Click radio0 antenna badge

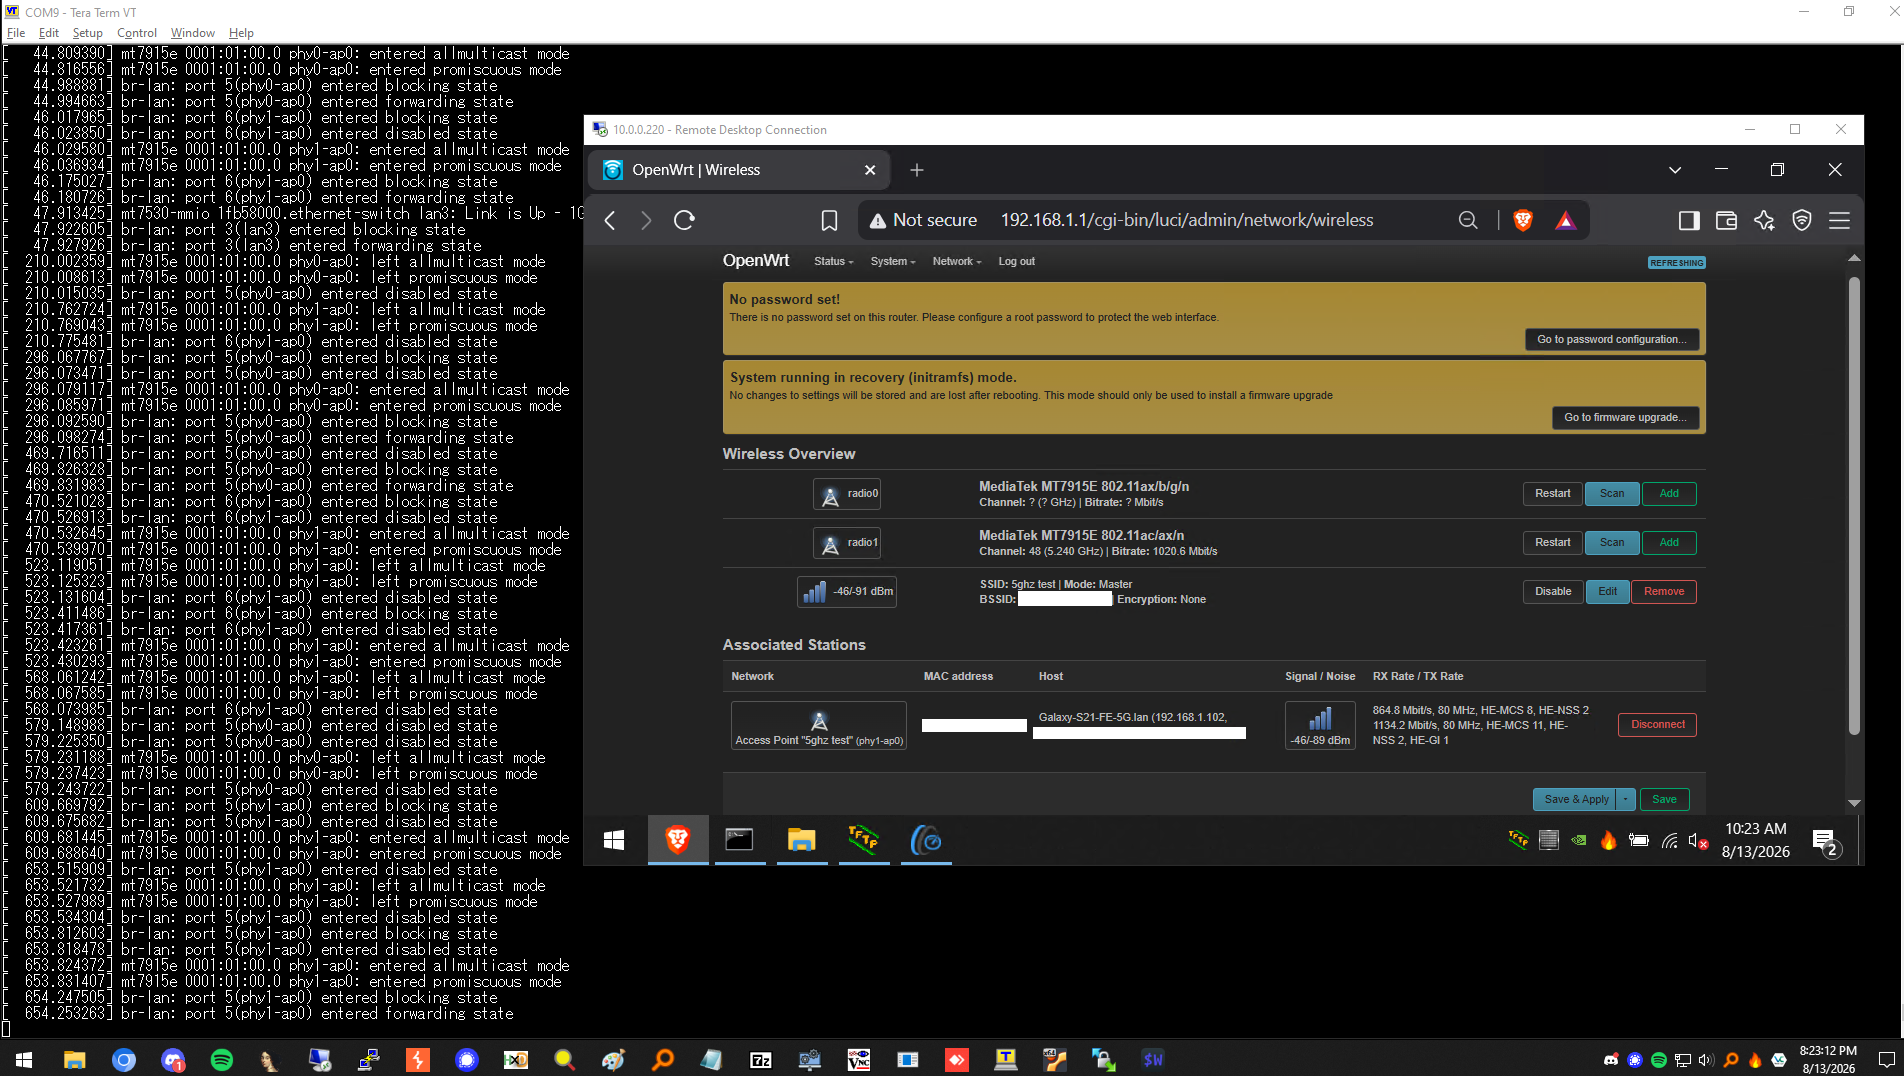point(848,494)
